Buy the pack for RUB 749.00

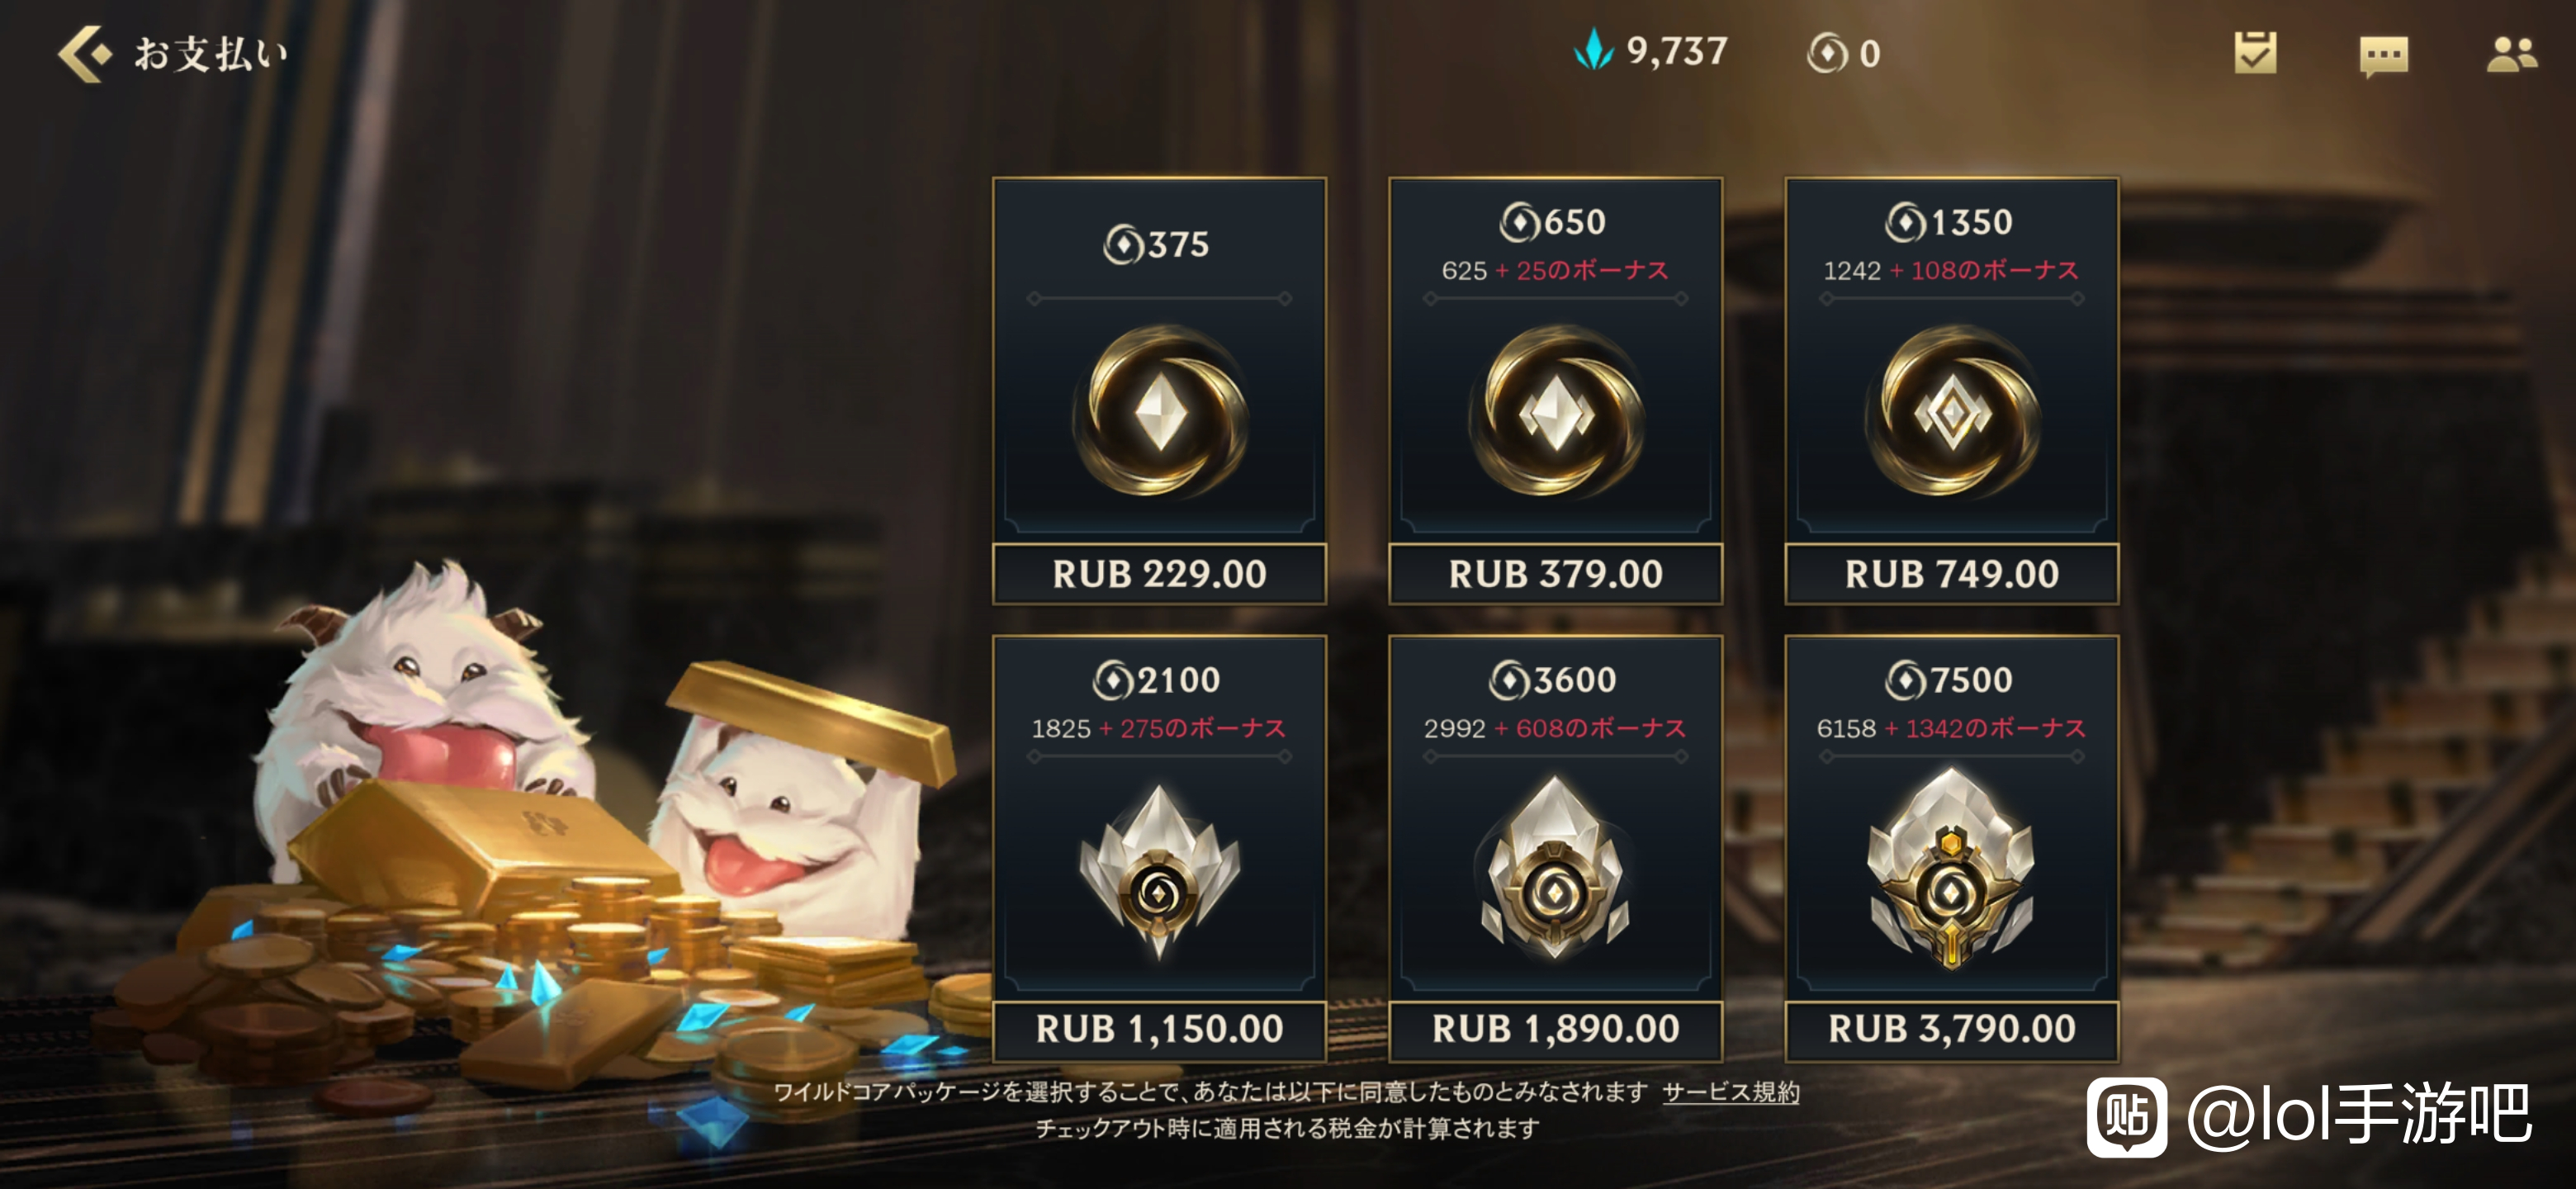coord(1951,574)
